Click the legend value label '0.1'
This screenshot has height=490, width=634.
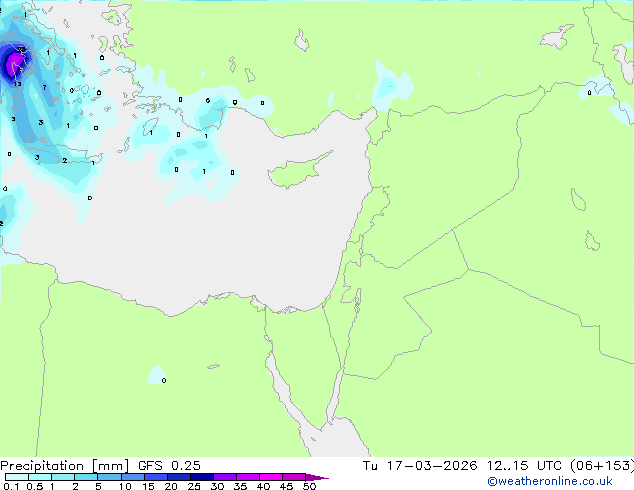point(11,486)
